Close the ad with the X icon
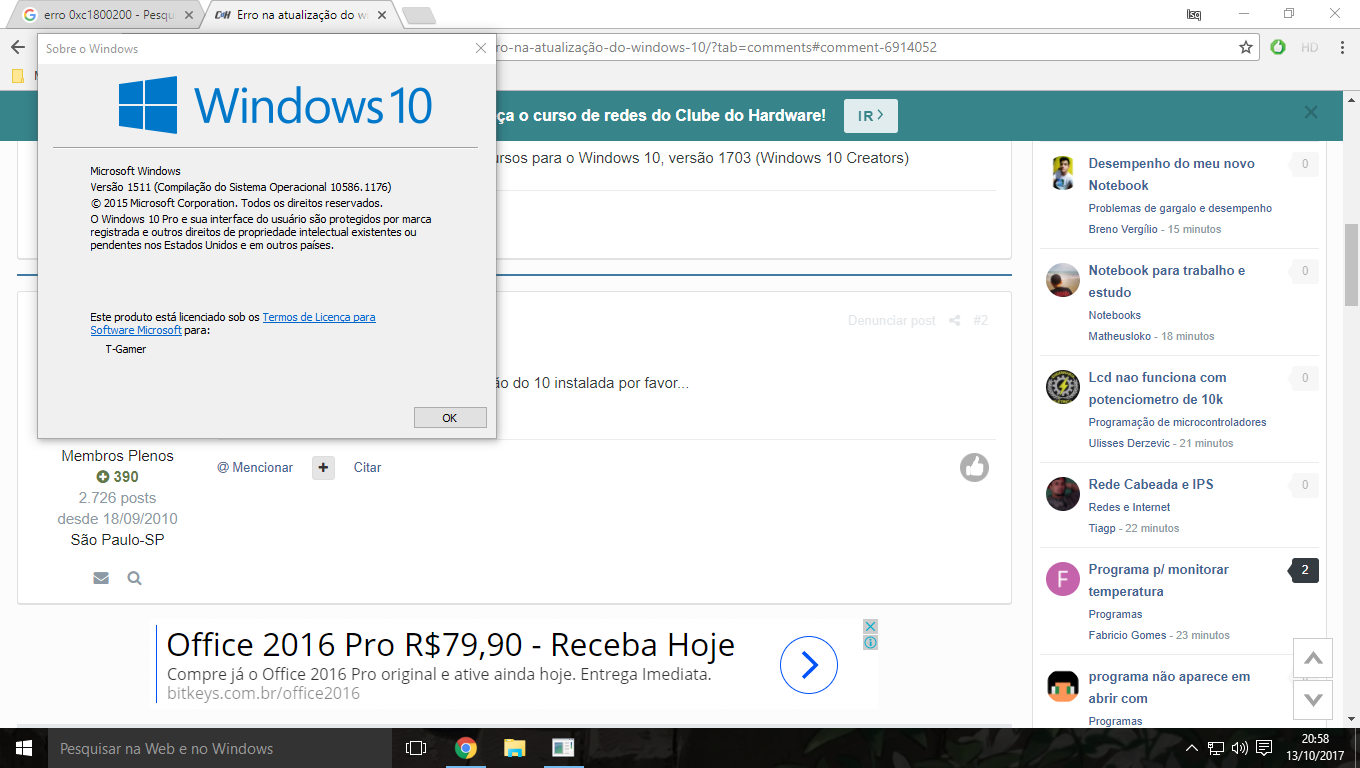Image resolution: width=1360 pixels, height=768 pixels. click(x=871, y=626)
